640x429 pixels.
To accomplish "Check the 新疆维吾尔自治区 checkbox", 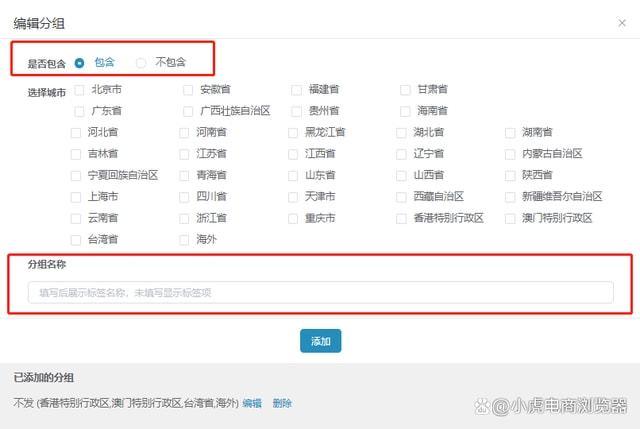I will pos(513,197).
